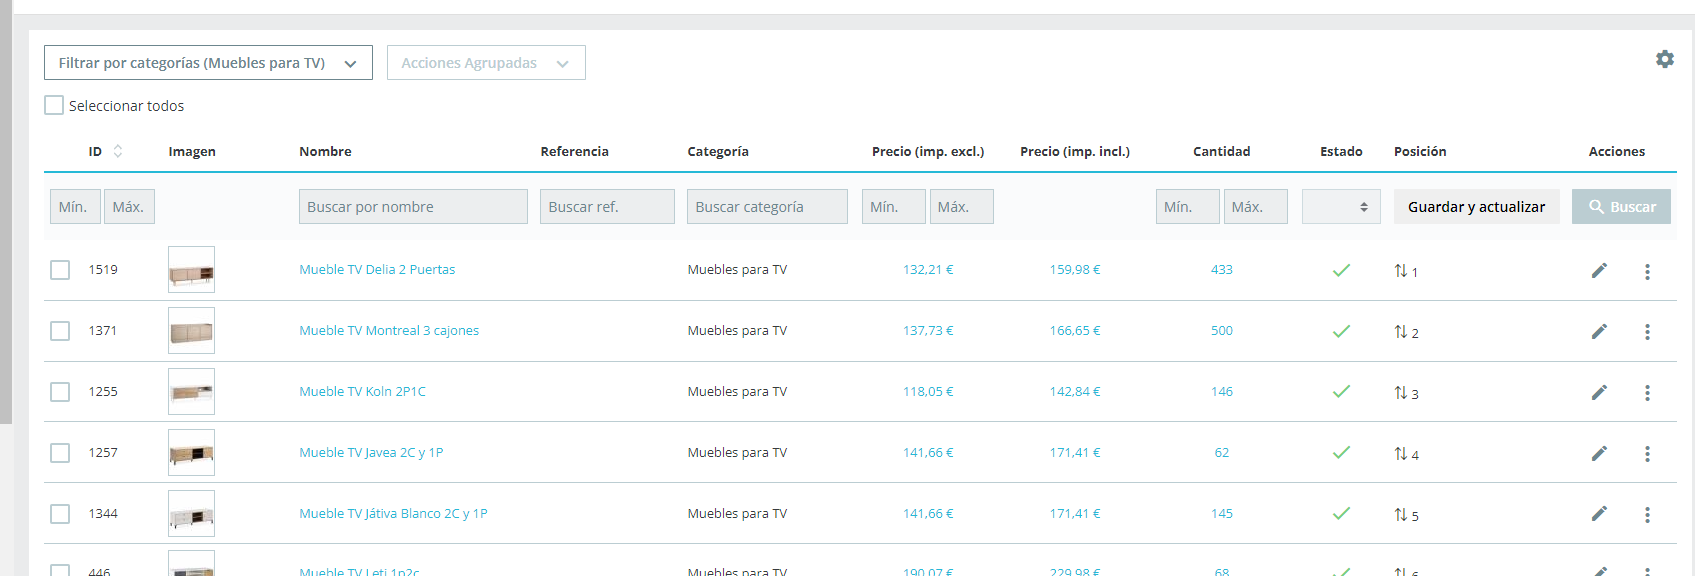Grab position handle for position 4
This screenshot has width=1695, height=576.
point(1401,454)
